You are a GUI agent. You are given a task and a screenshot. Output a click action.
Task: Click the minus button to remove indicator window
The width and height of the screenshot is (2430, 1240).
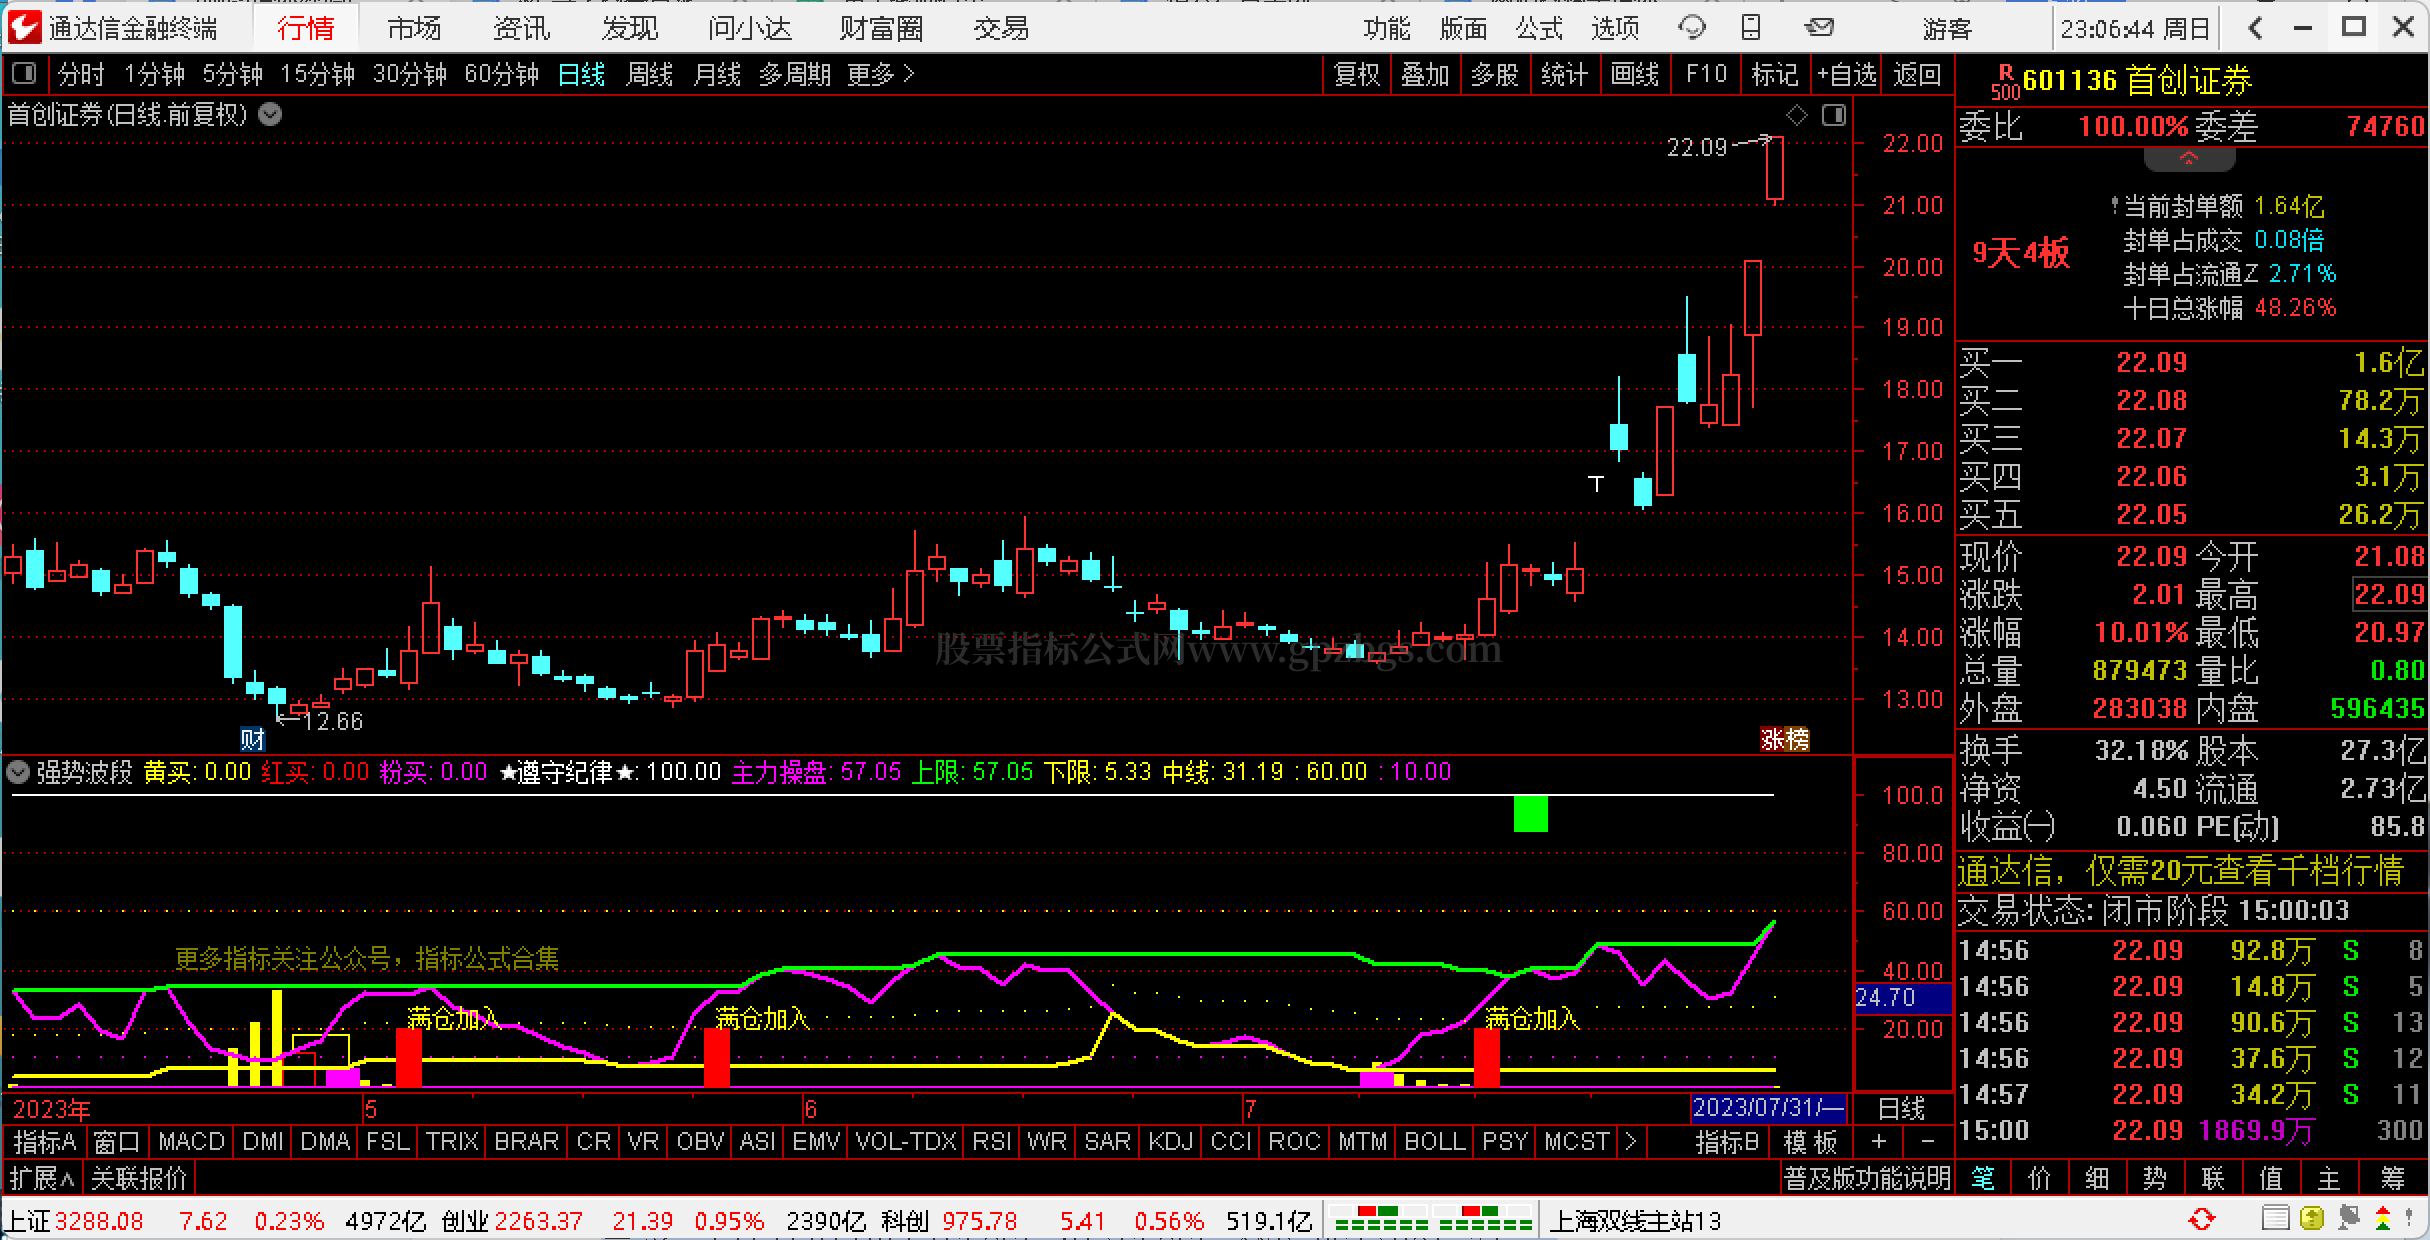click(x=1927, y=1141)
